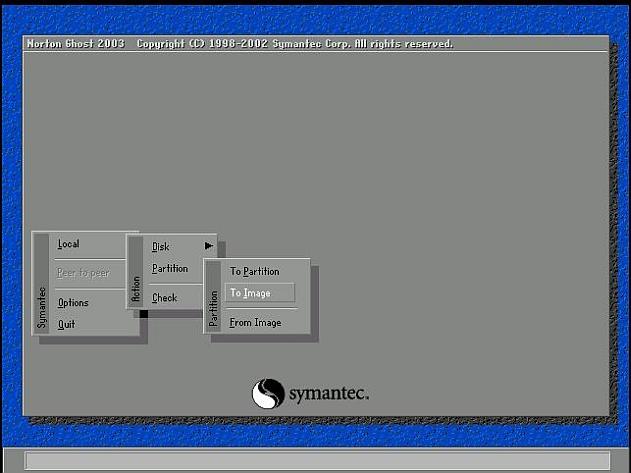The height and width of the screenshot is (473, 631).
Task: Select Partition in the Action menu
Action: click(170, 269)
